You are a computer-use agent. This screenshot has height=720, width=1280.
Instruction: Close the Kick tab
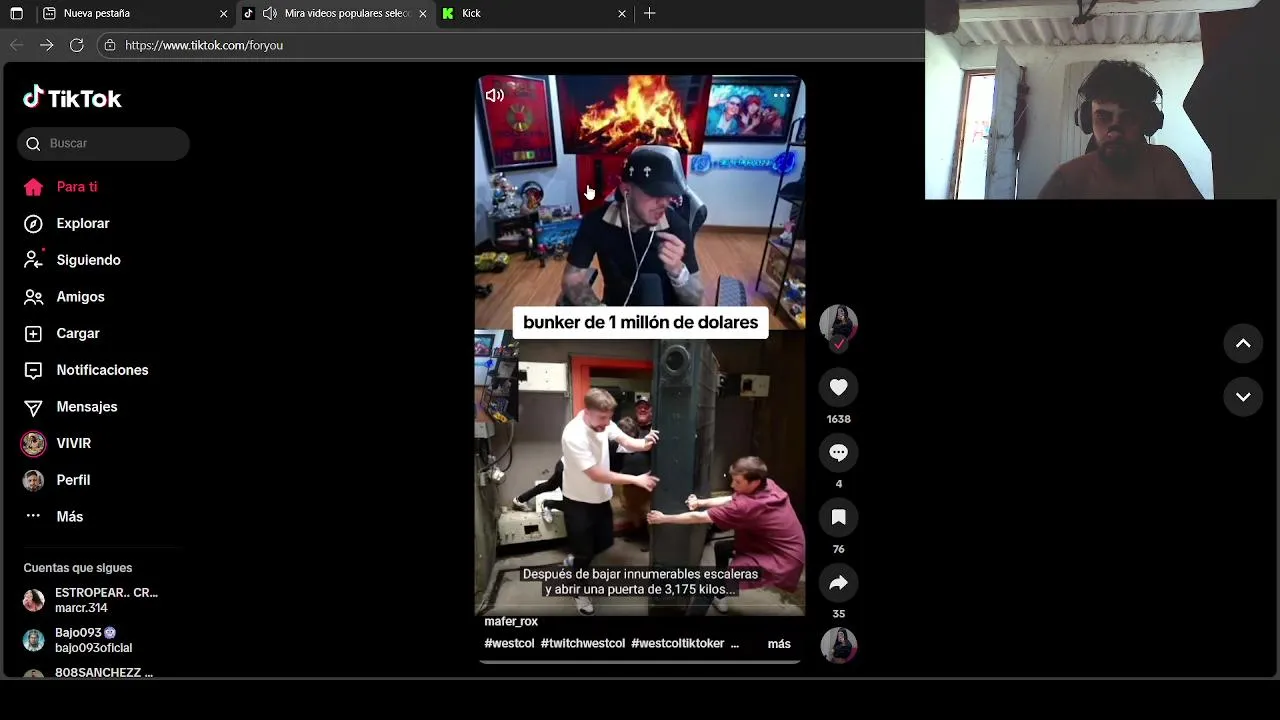tap(622, 13)
